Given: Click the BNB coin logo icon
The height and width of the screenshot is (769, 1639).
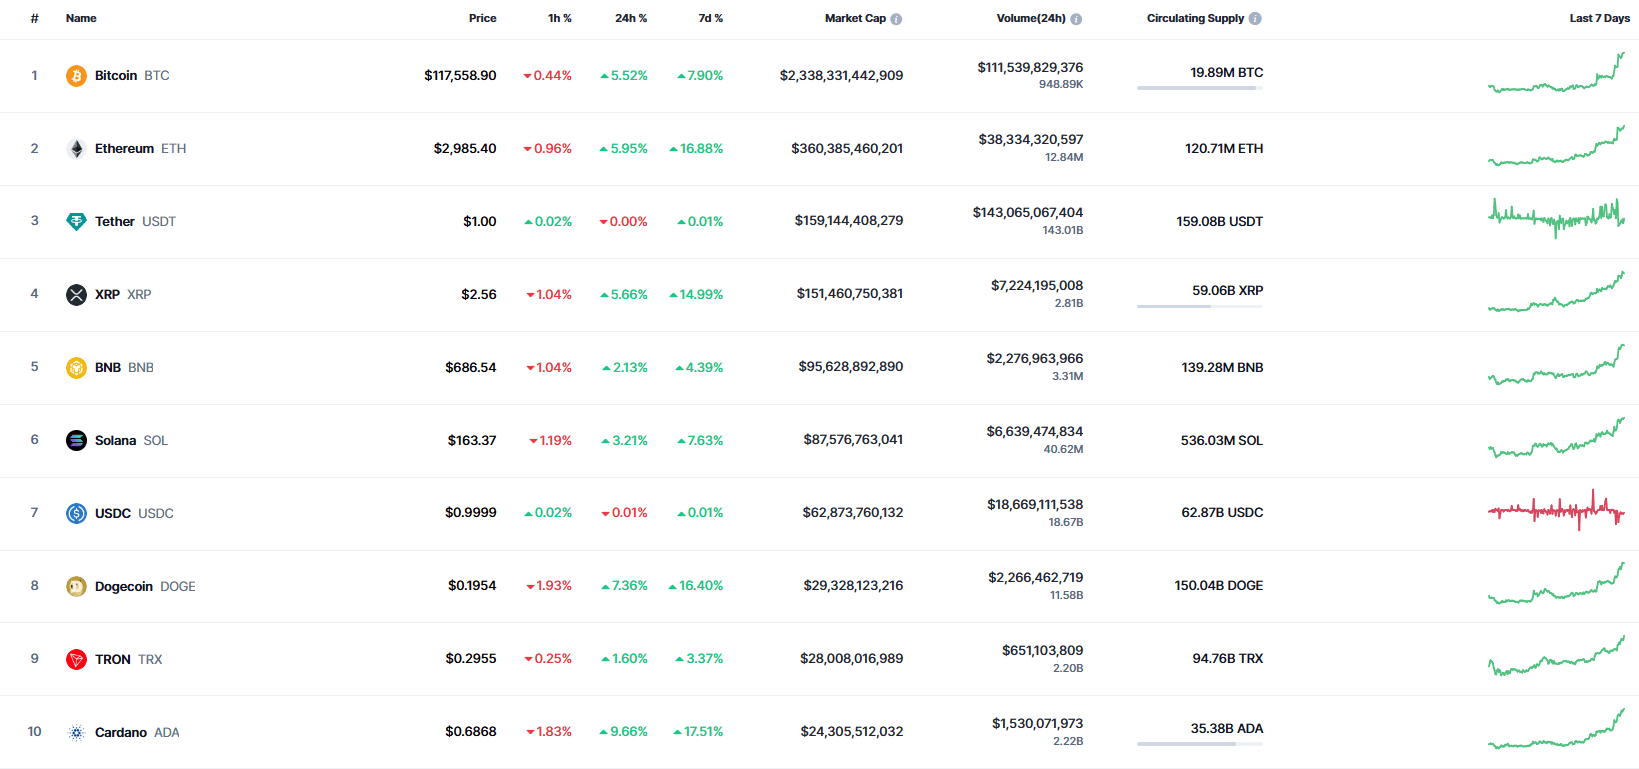Looking at the screenshot, I should 76,368.
